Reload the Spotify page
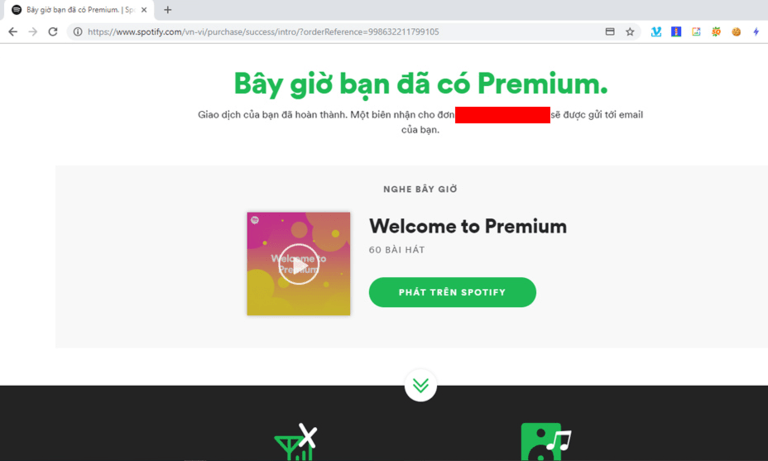The image size is (768, 461). click(x=53, y=32)
